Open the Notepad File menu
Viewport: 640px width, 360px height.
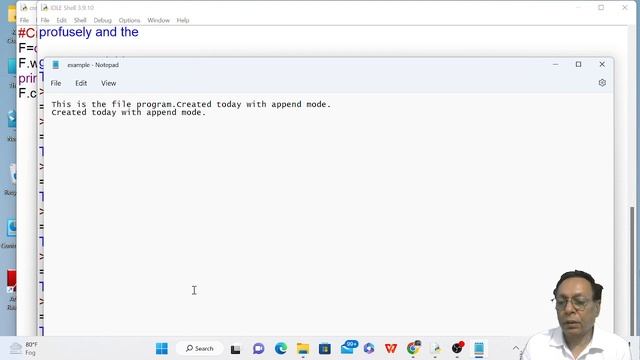(56, 83)
